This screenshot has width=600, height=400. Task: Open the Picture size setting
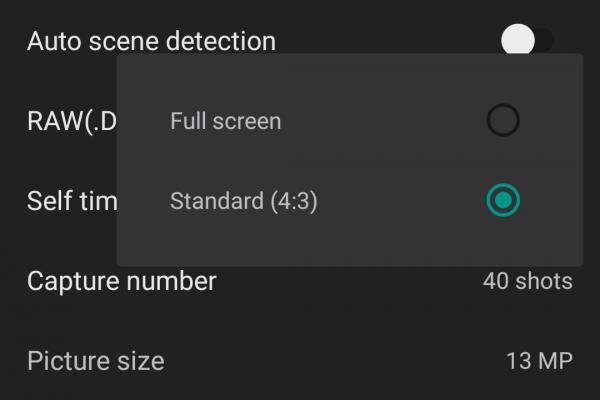tap(96, 360)
